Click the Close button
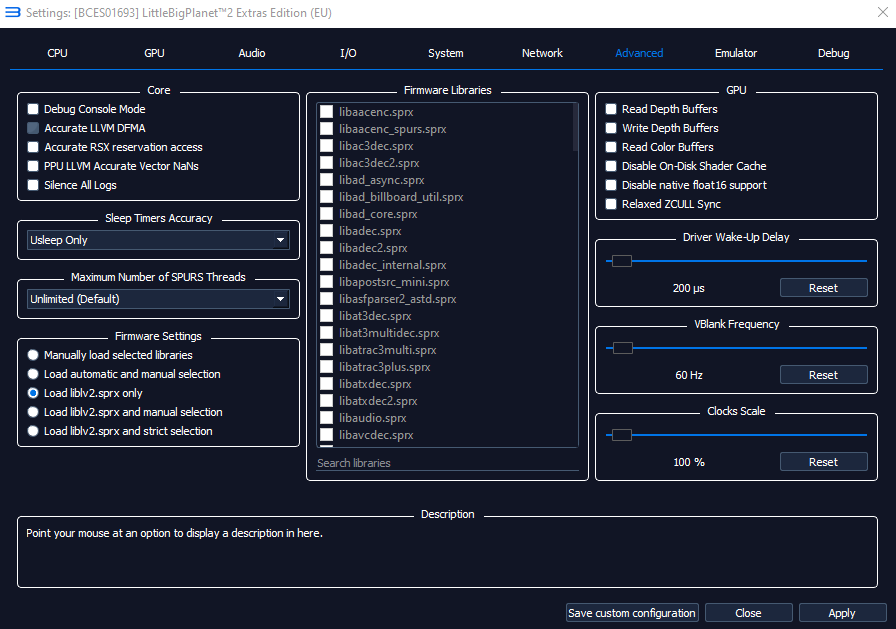Screen dimensions: 896x629 point(748,613)
